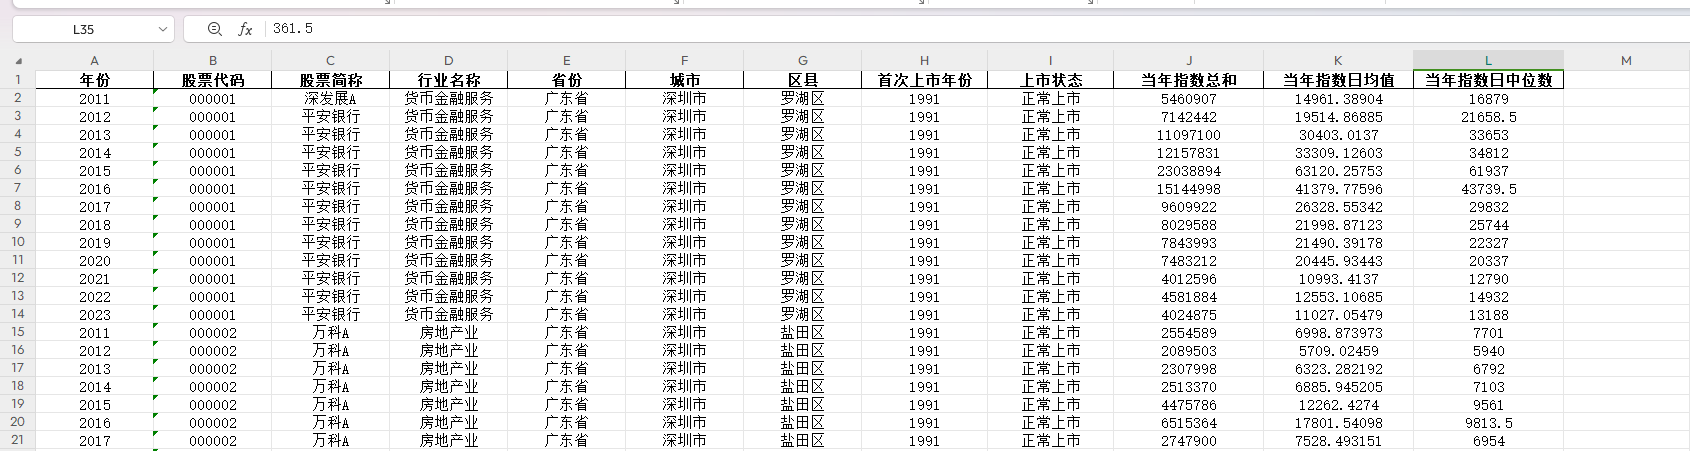Click the cell with value 11027.05479
The width and height of the screenshot is (1690, 451).
(1339, 315)
